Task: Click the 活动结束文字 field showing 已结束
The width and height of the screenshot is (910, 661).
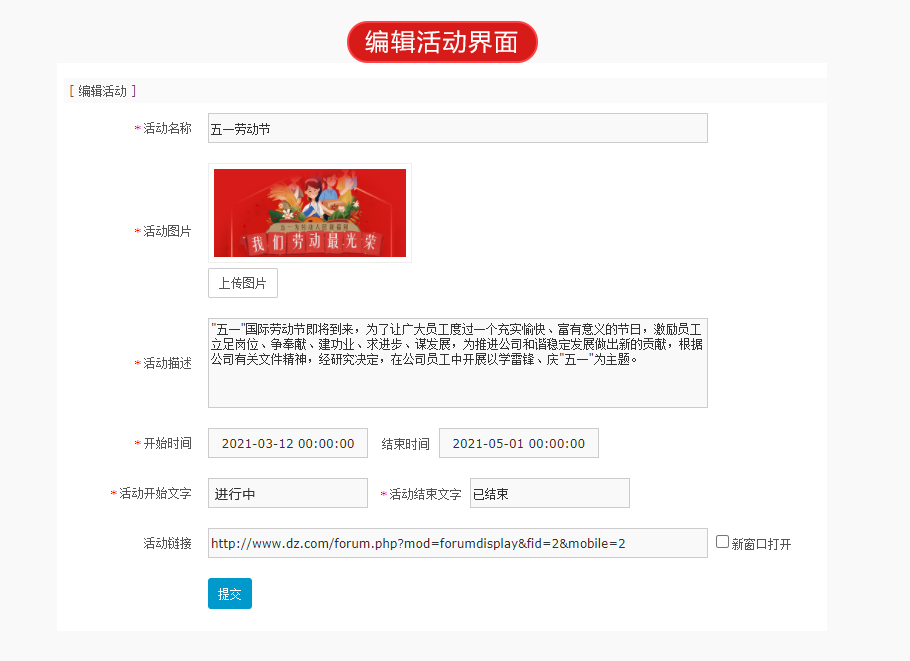Action: click(x=550, y=493)
